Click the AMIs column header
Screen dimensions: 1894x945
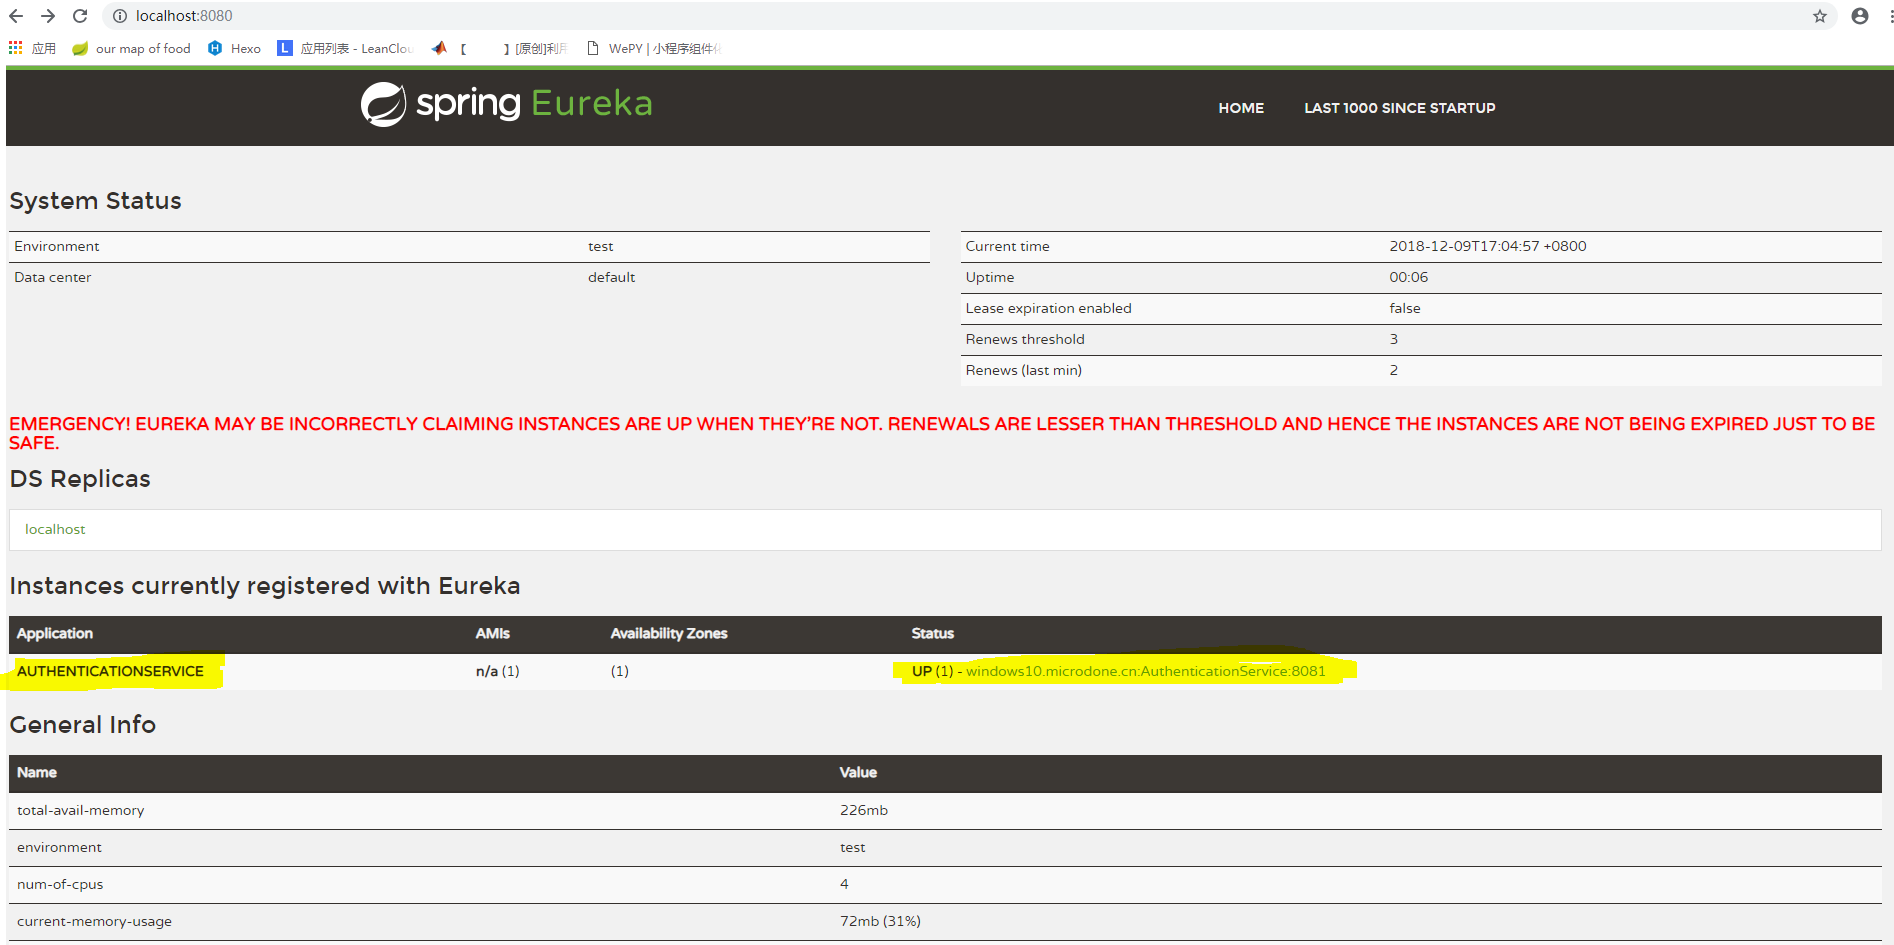click(x=493, y=633)
